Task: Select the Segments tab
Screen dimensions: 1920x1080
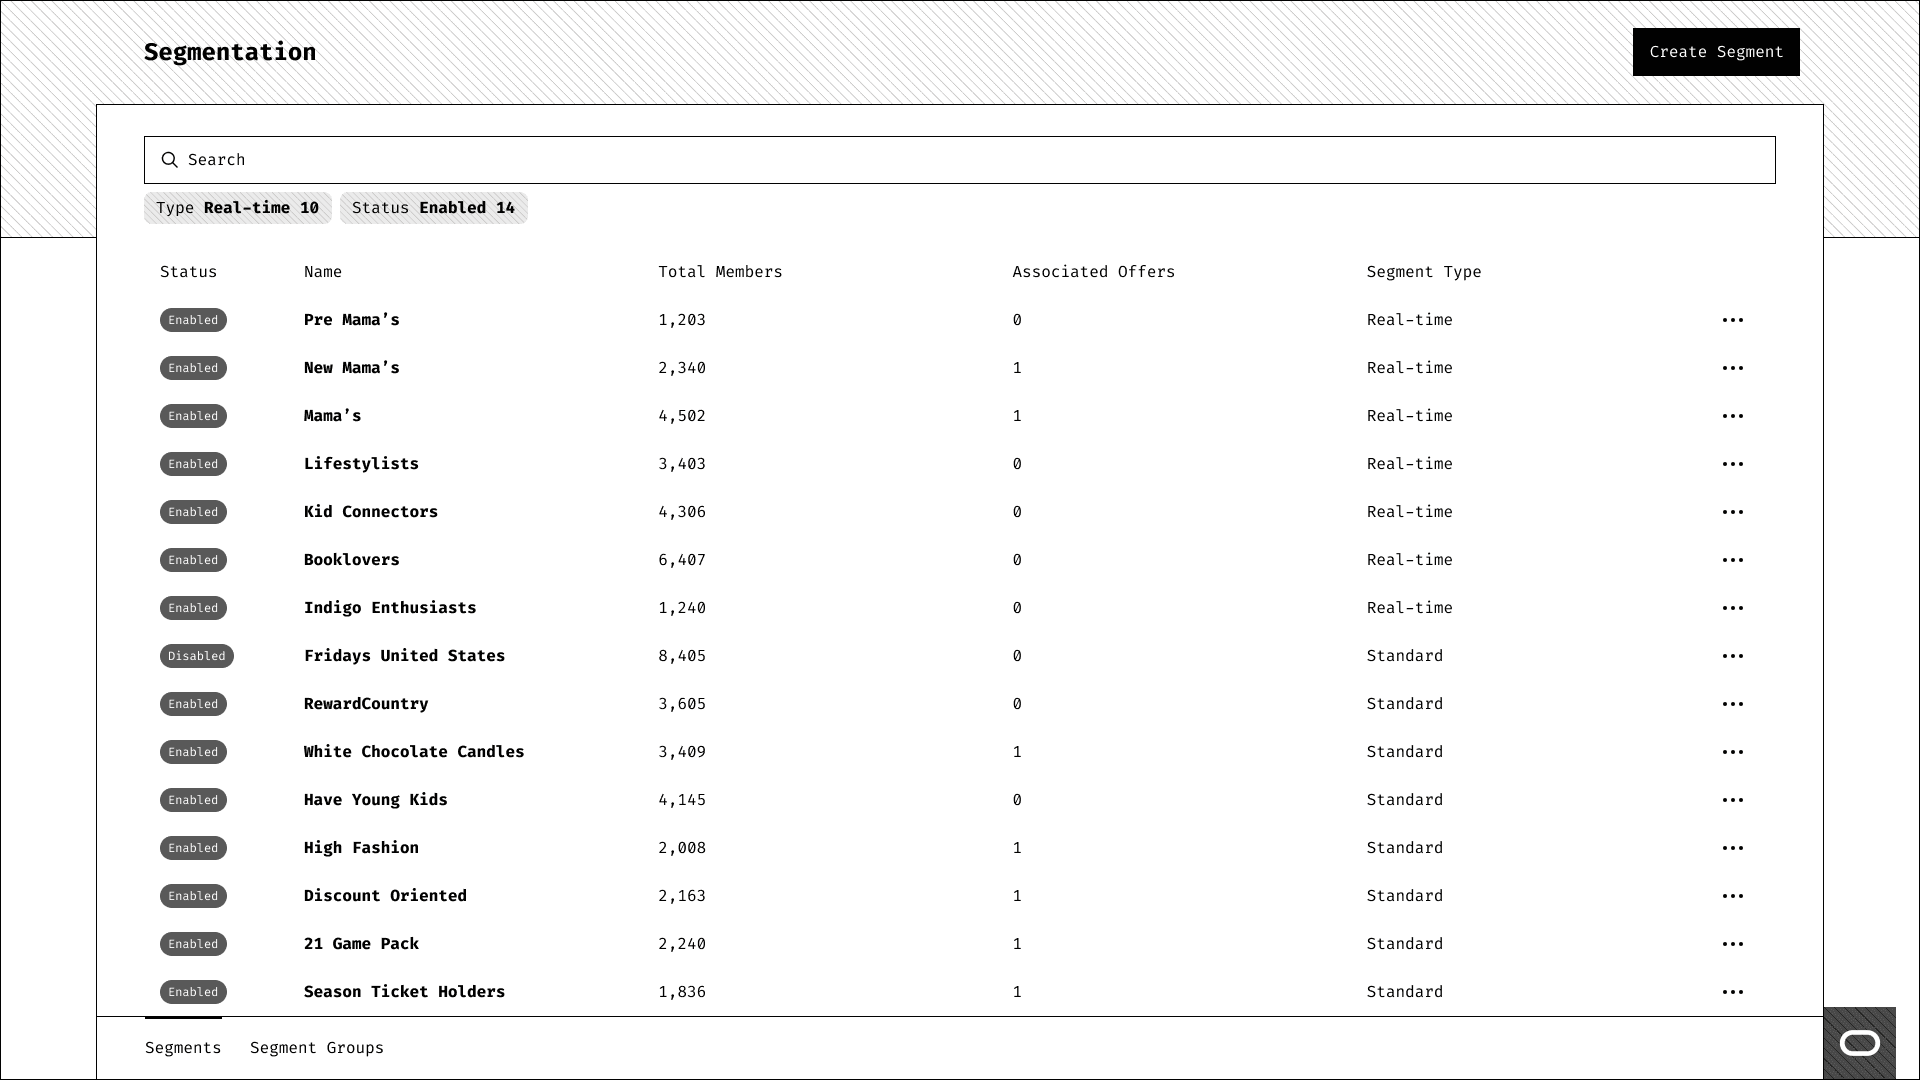Action: (183, 1048)
